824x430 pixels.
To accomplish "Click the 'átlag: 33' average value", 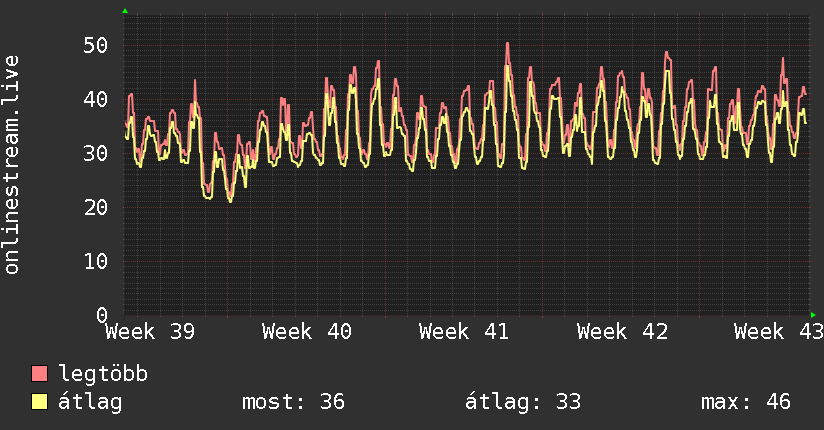I will tap(523, 402).
